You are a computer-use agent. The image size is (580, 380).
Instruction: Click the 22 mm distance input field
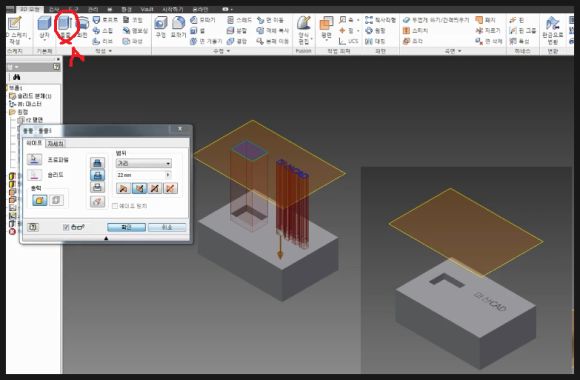pyautogui.click(x=140, y=175)
